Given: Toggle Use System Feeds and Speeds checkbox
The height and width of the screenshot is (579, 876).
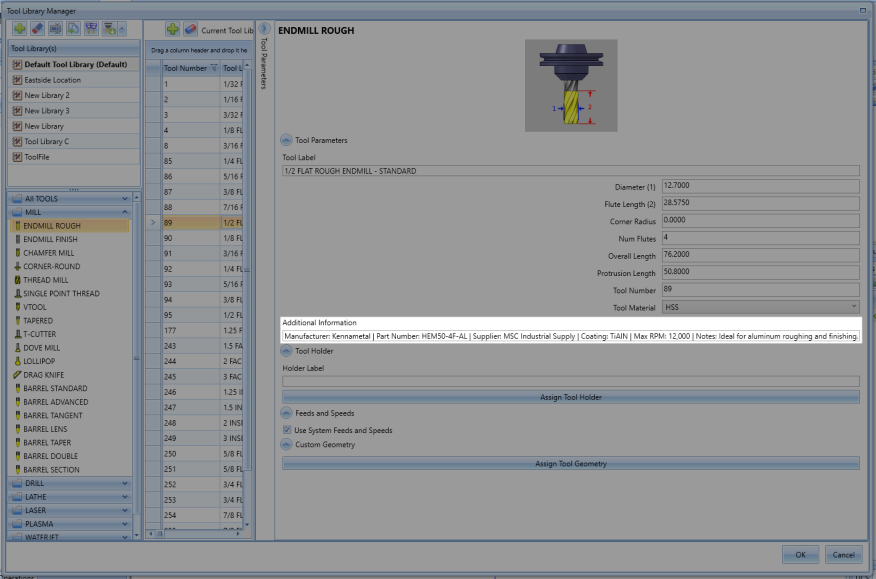Looking at the screenshot, I should click(x=288, y=430).
